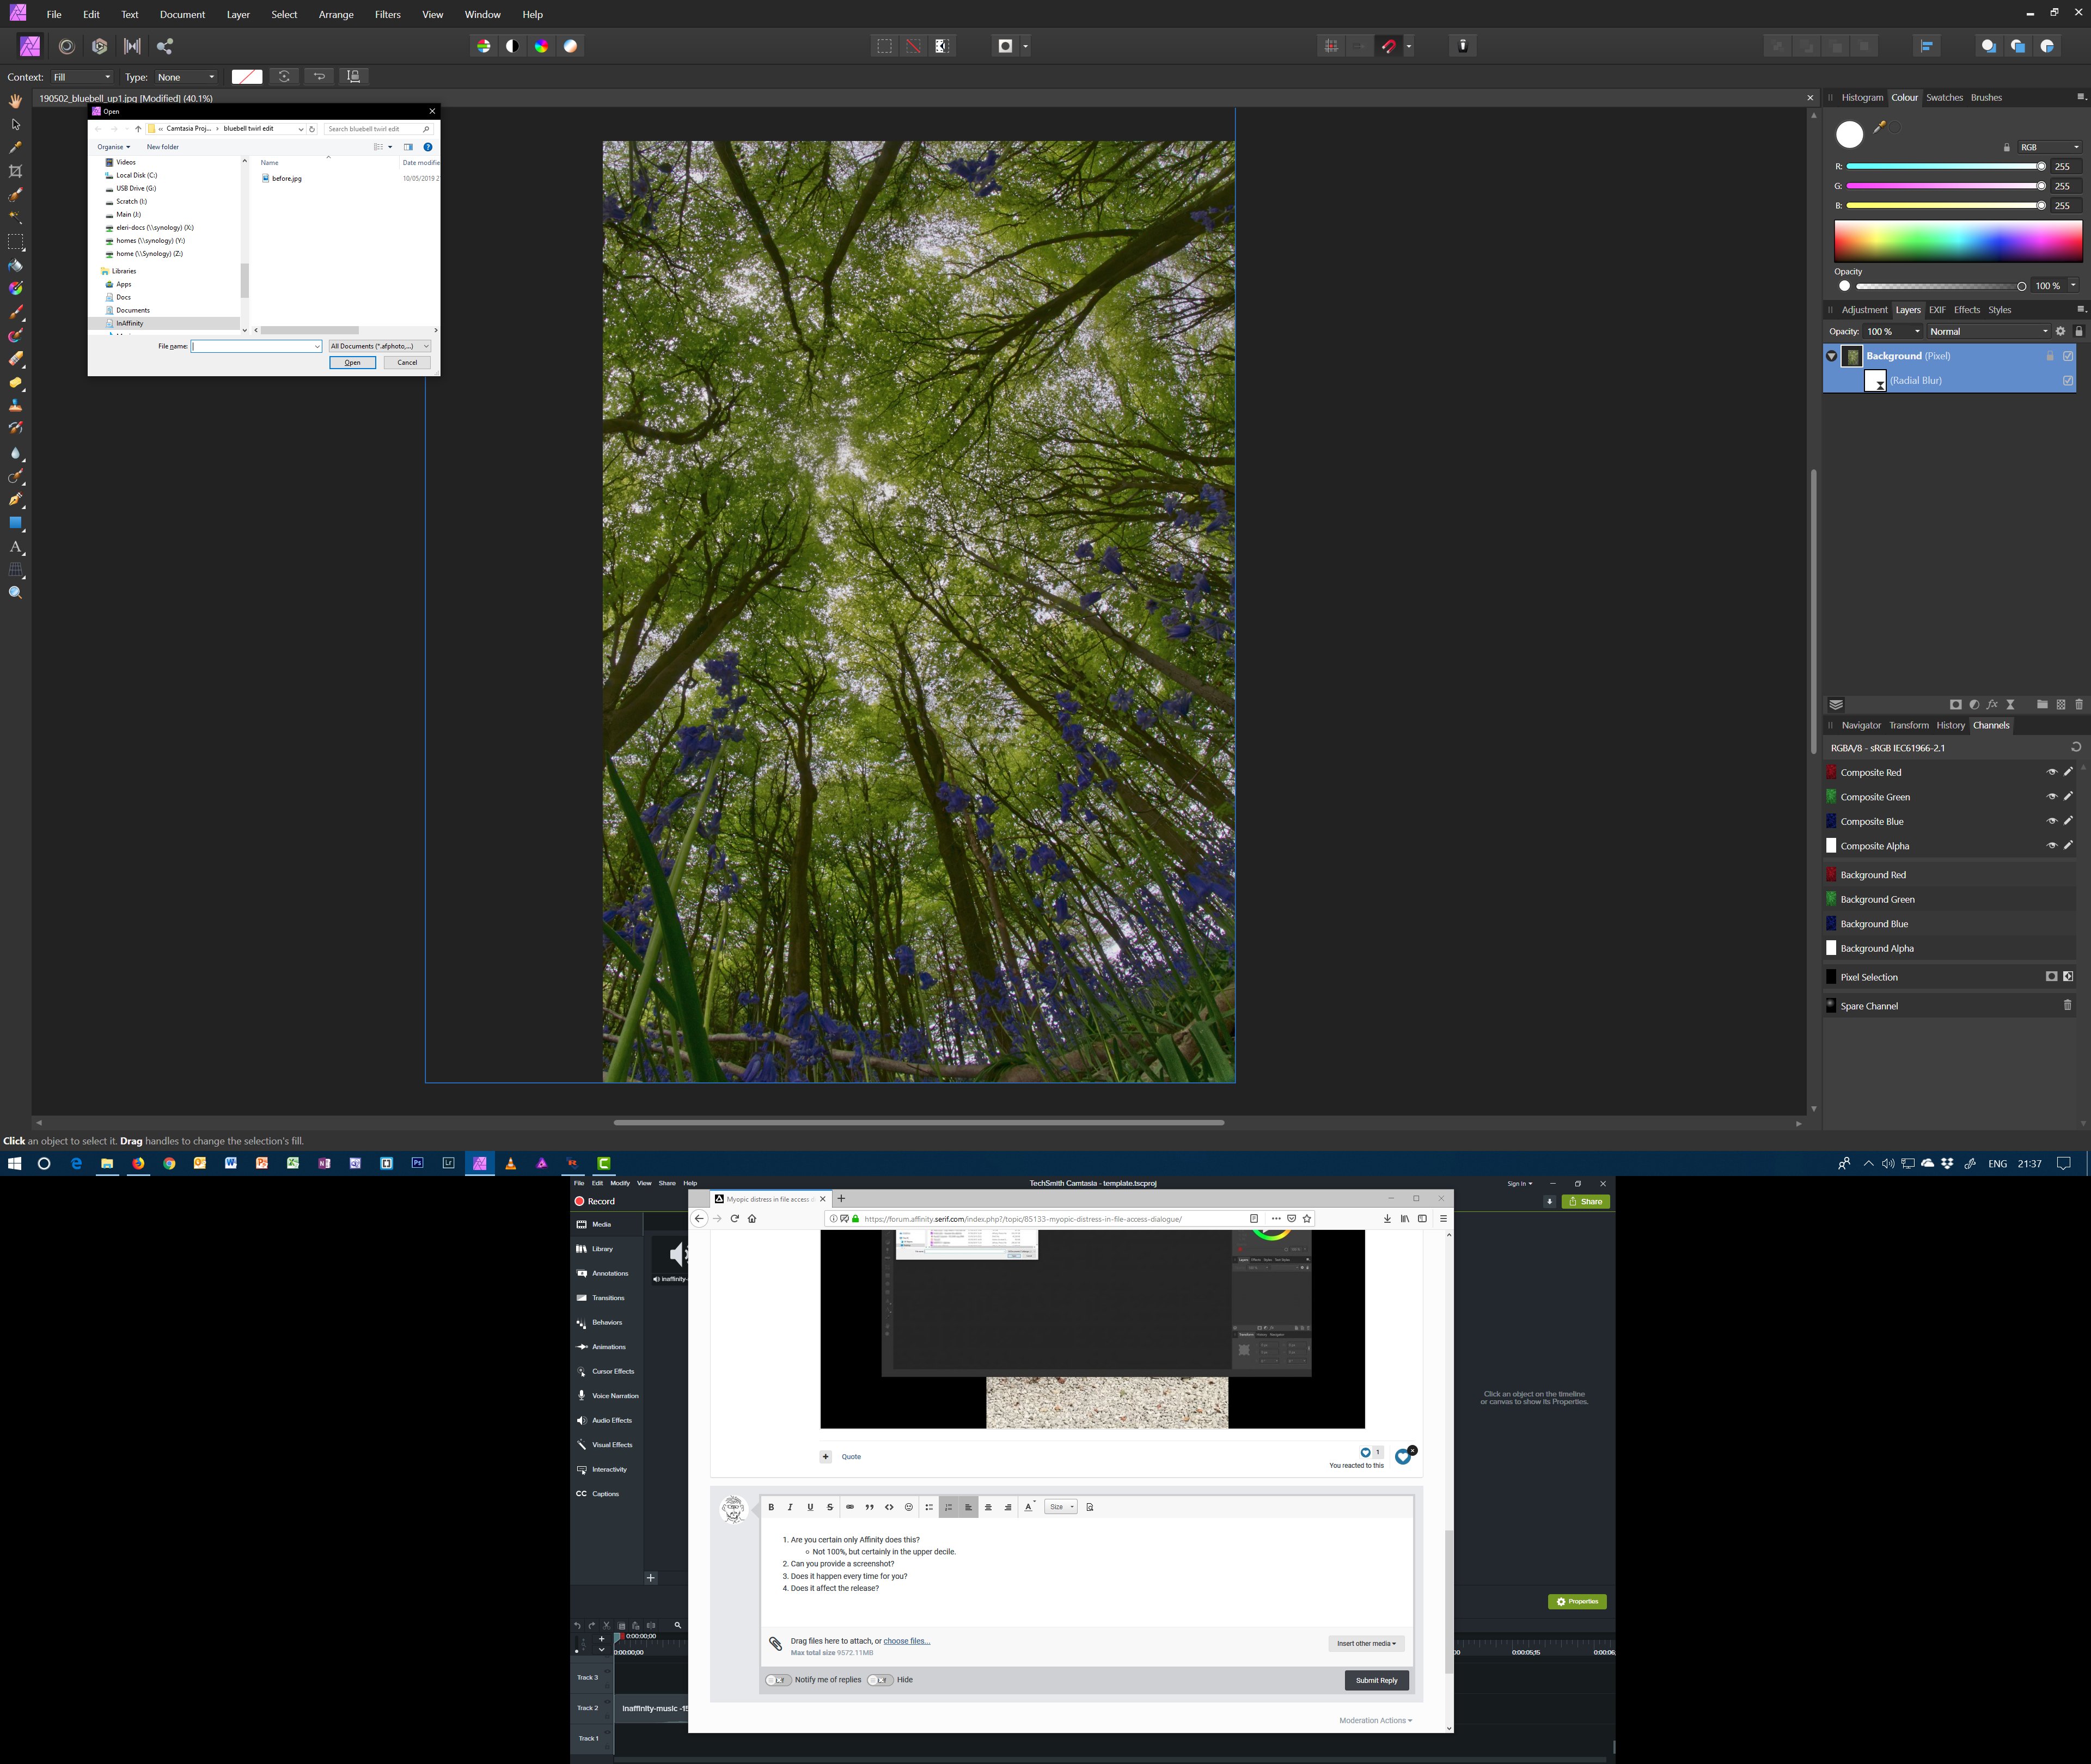Switch to Liquify Persona
Screen dimensions: 2091x1764
click(x=66, y=46)
